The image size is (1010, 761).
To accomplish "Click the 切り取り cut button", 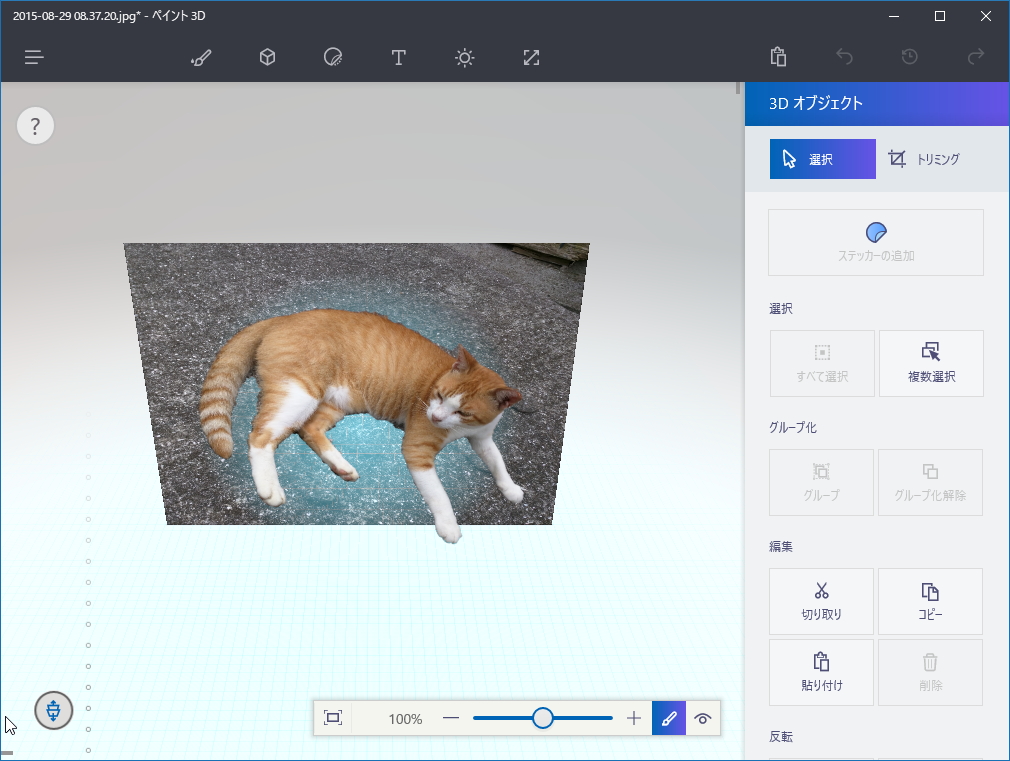I will (x=821, y=601).
